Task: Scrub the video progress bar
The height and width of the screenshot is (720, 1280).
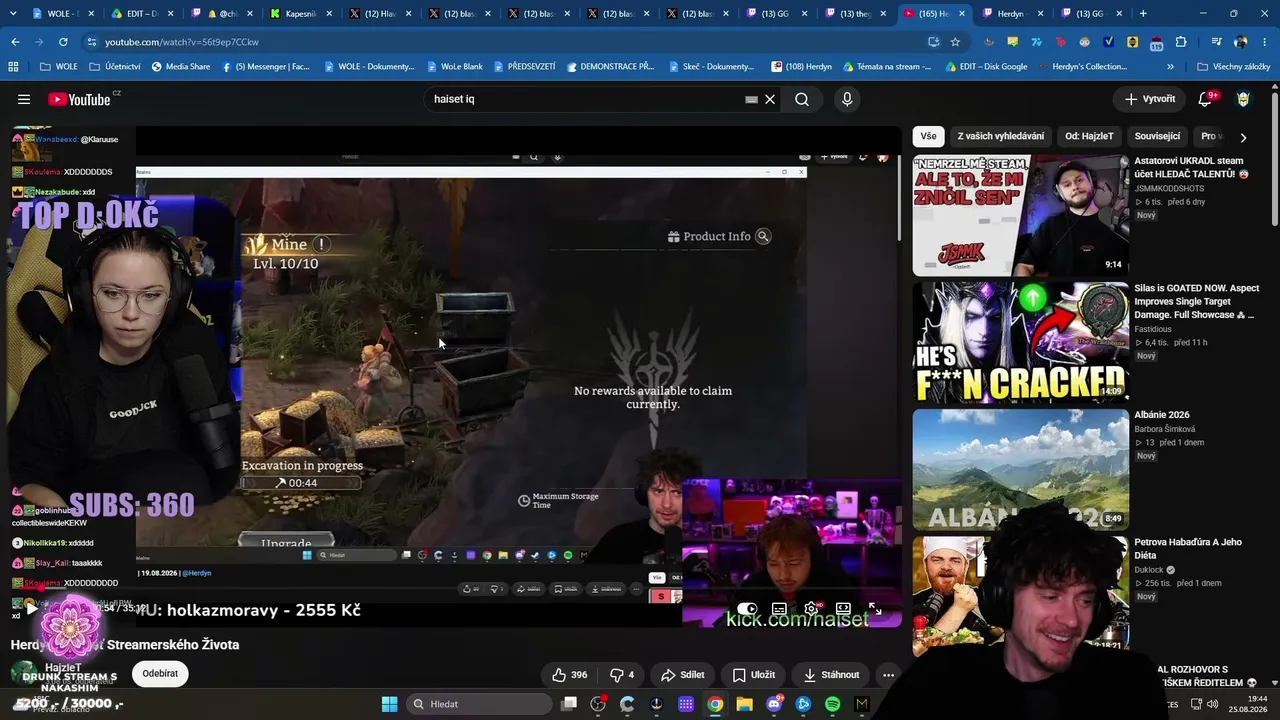Action: 457,589
